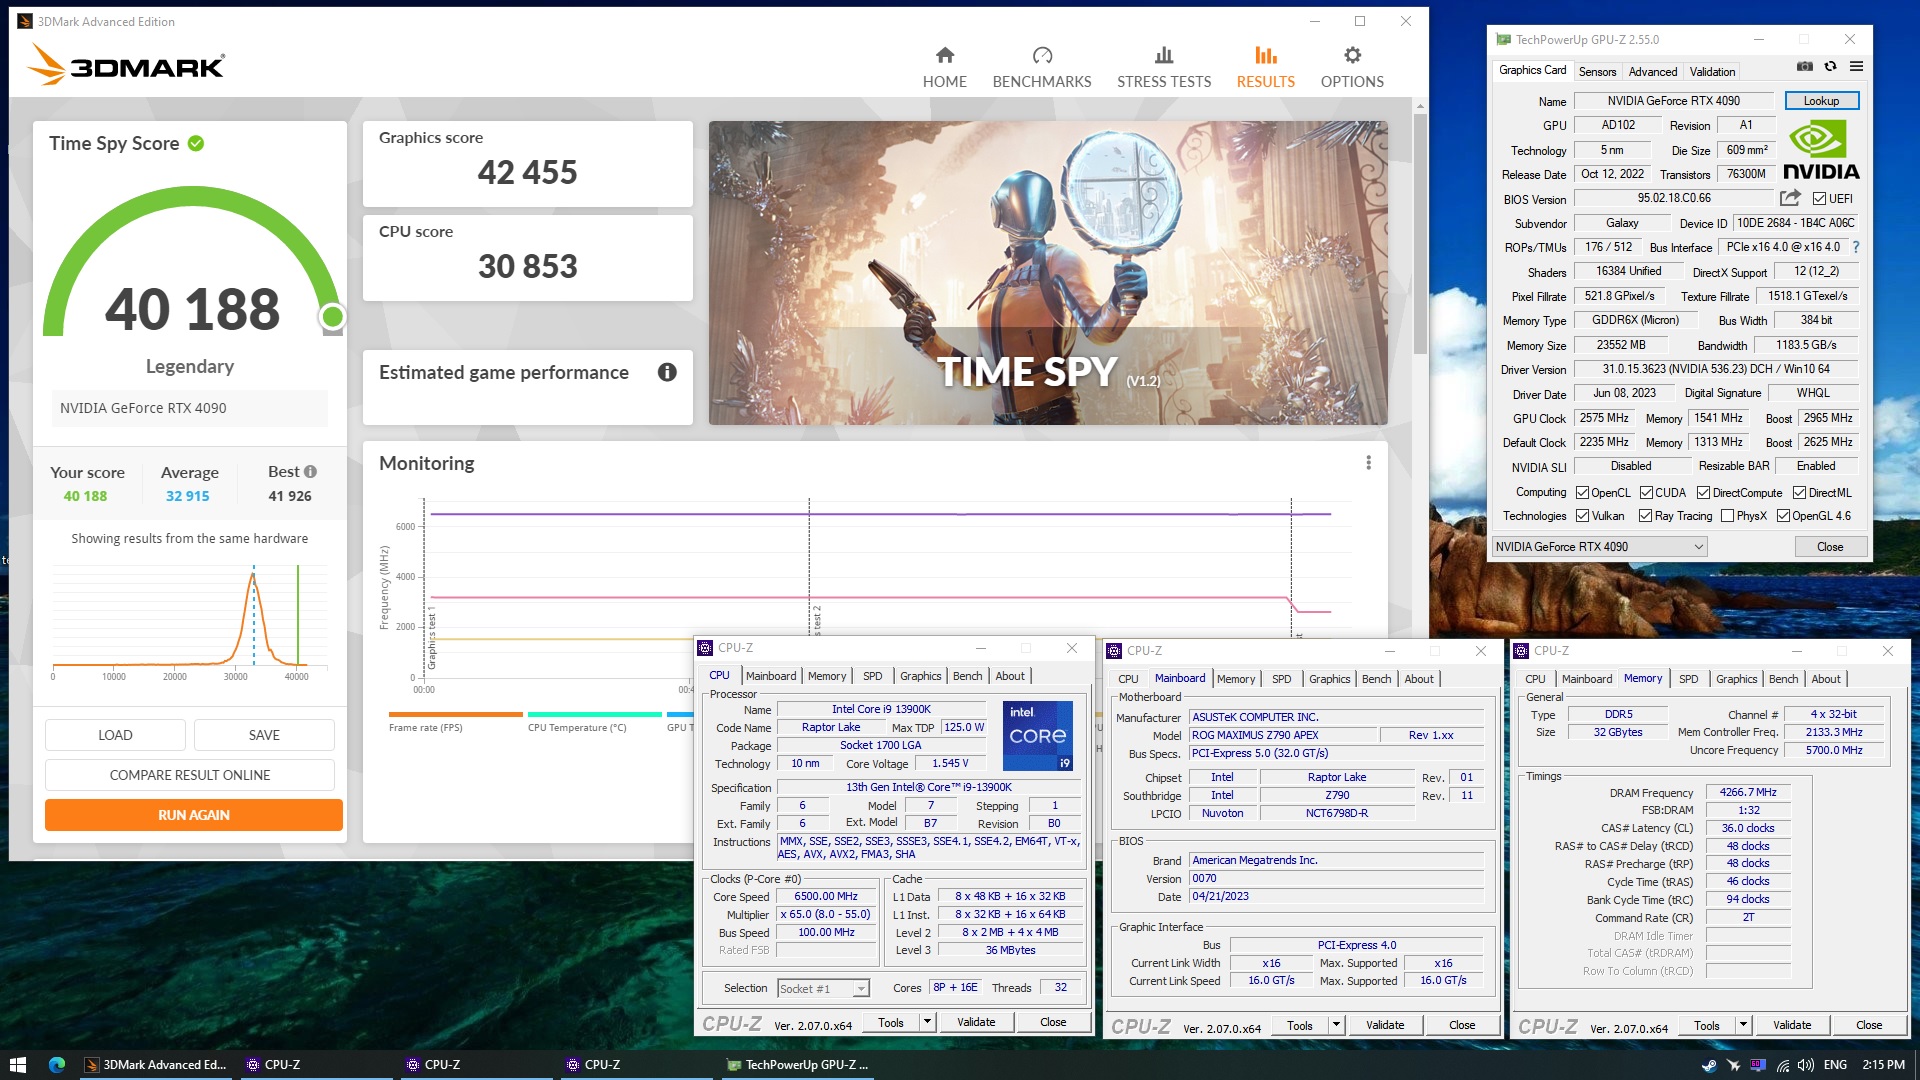The width and height of the screenshot is (1920, 1080).
Task: Click the Time Spy artwork thumbnail
Action: click(1048, 273)
